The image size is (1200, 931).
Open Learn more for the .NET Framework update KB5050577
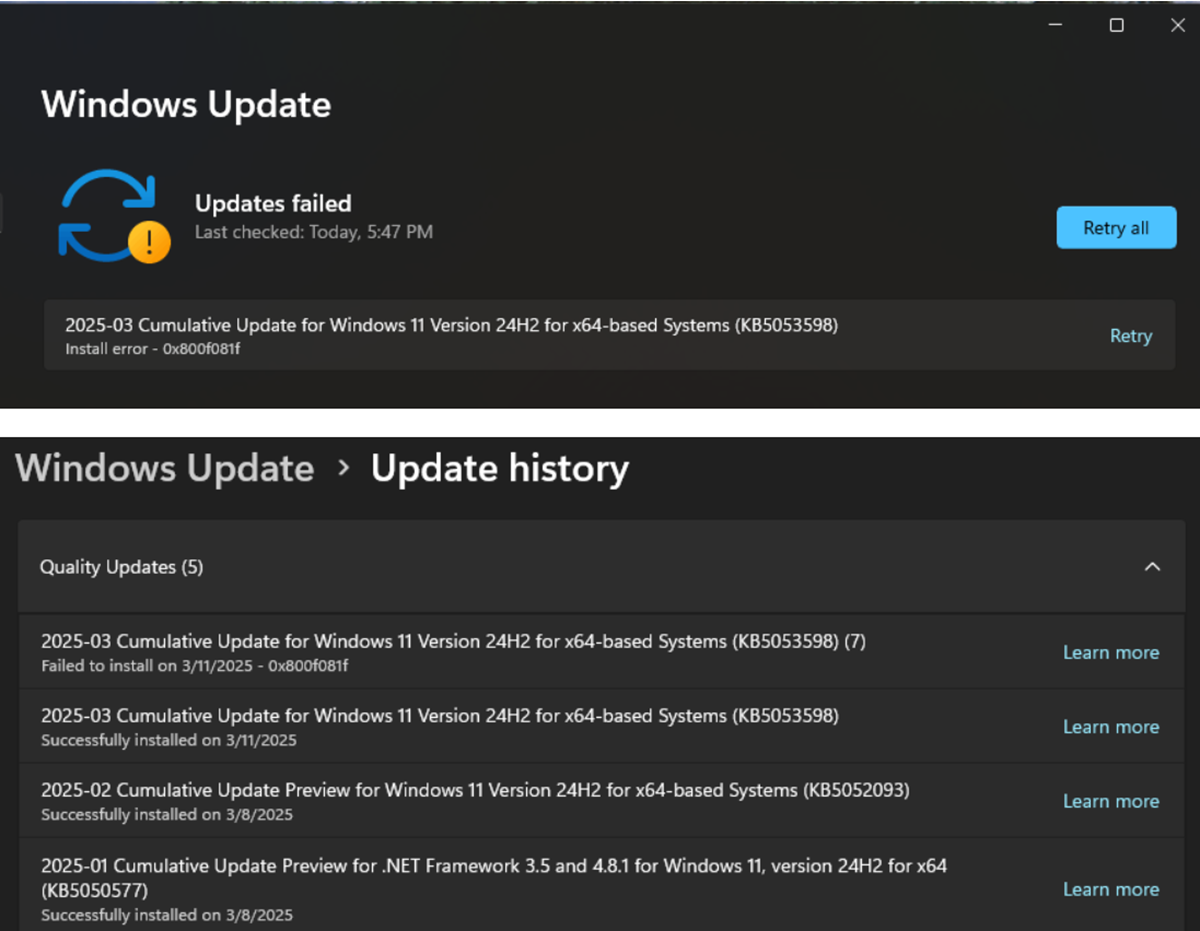[1111, 889]
